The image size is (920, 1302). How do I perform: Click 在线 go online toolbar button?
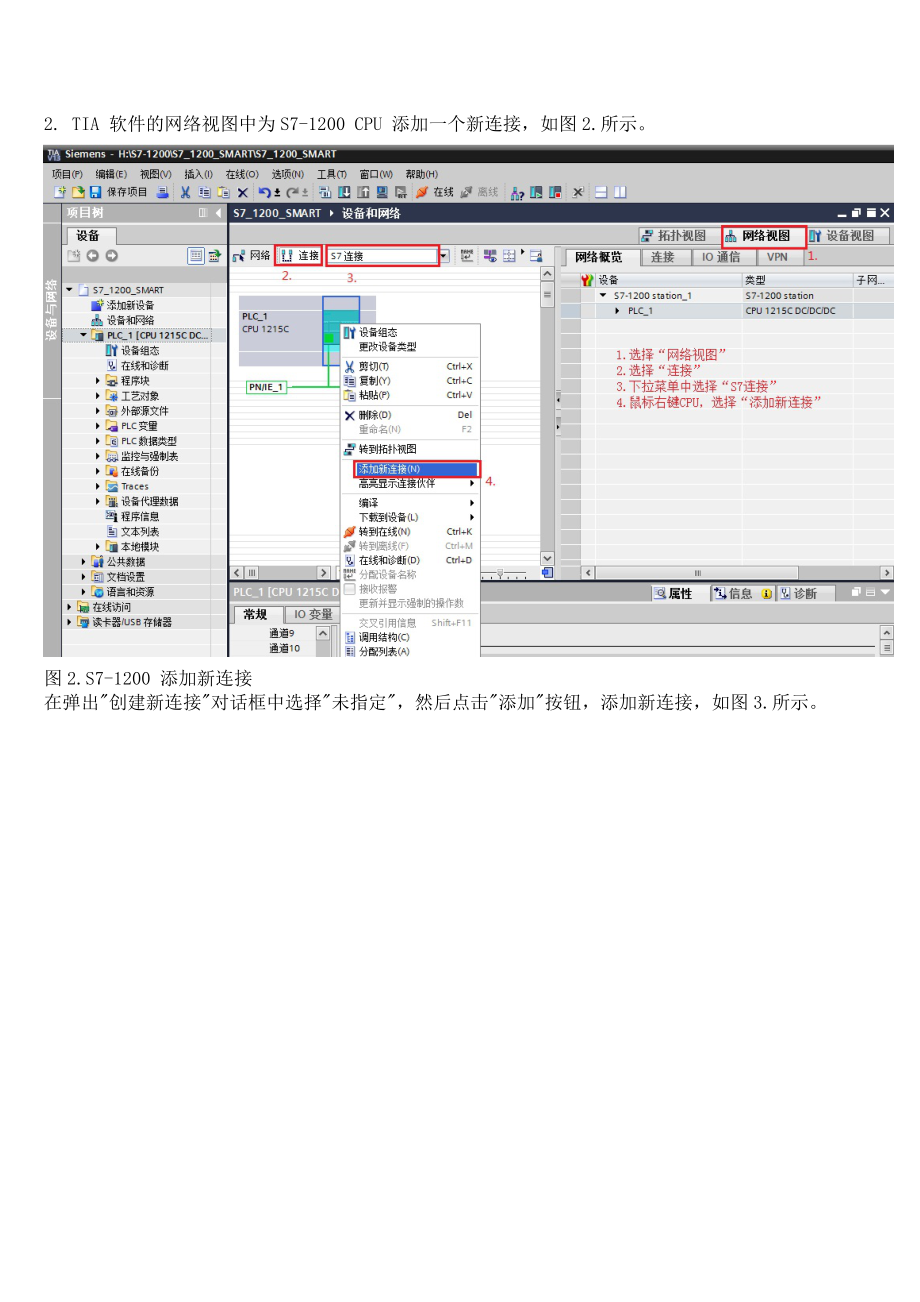click(x=433, y=192)
